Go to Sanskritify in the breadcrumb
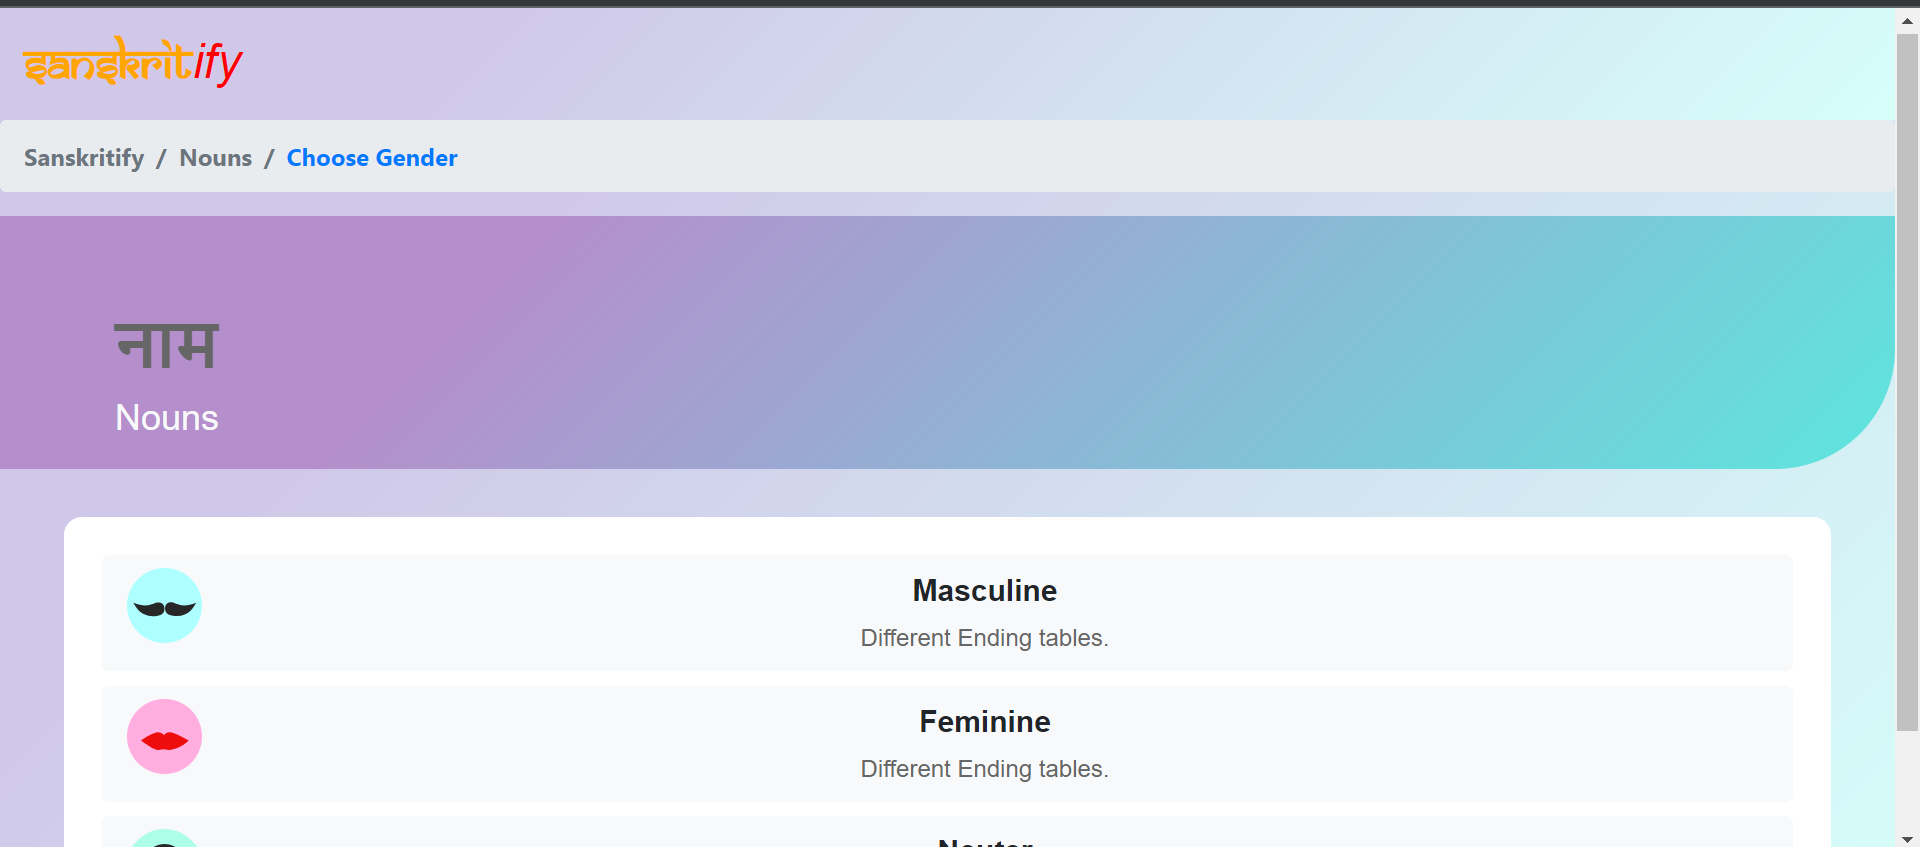Image resolution: width=1920 pixels, height=847 pixels. tap(84, 158)
